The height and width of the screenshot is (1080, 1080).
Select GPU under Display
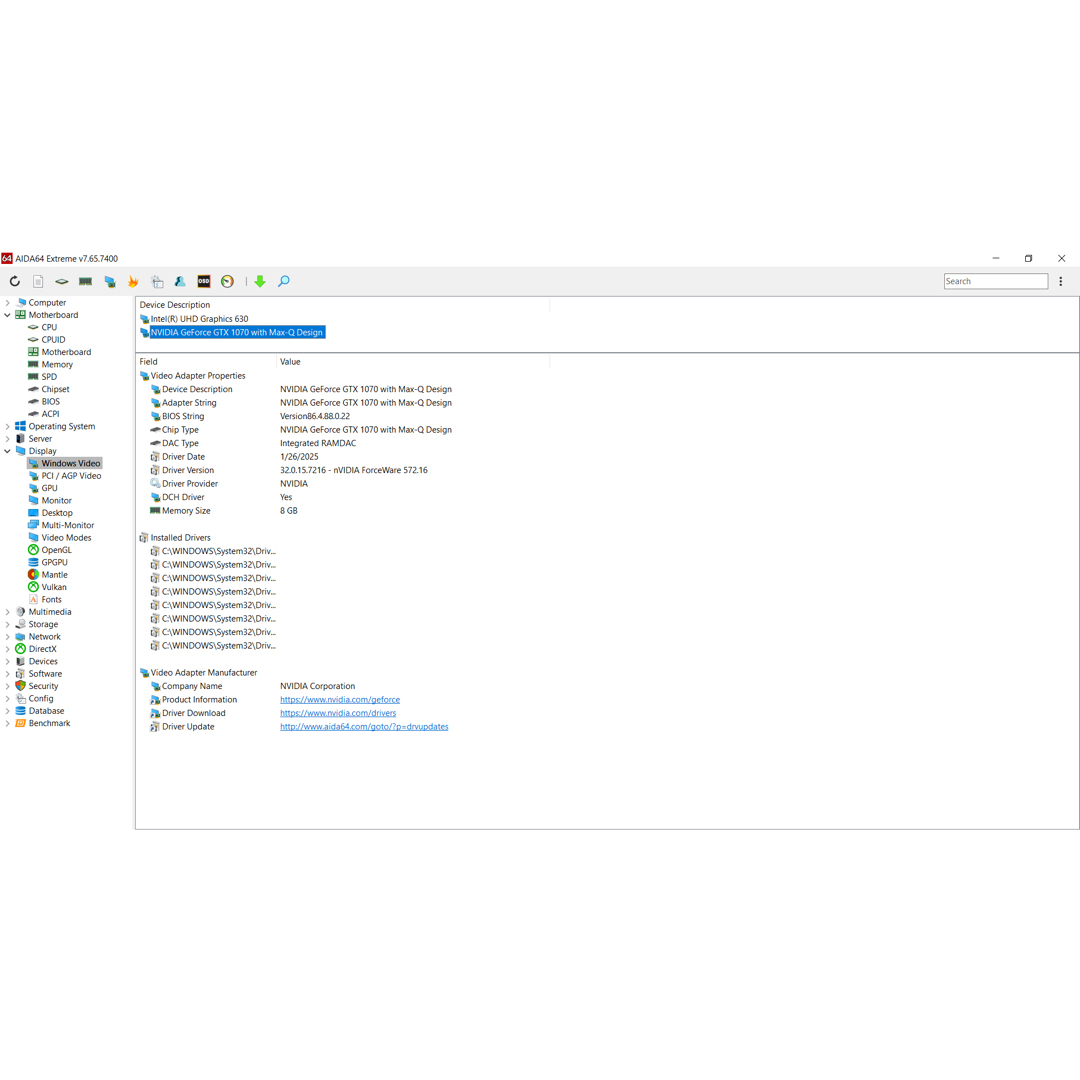pos(49,488)
